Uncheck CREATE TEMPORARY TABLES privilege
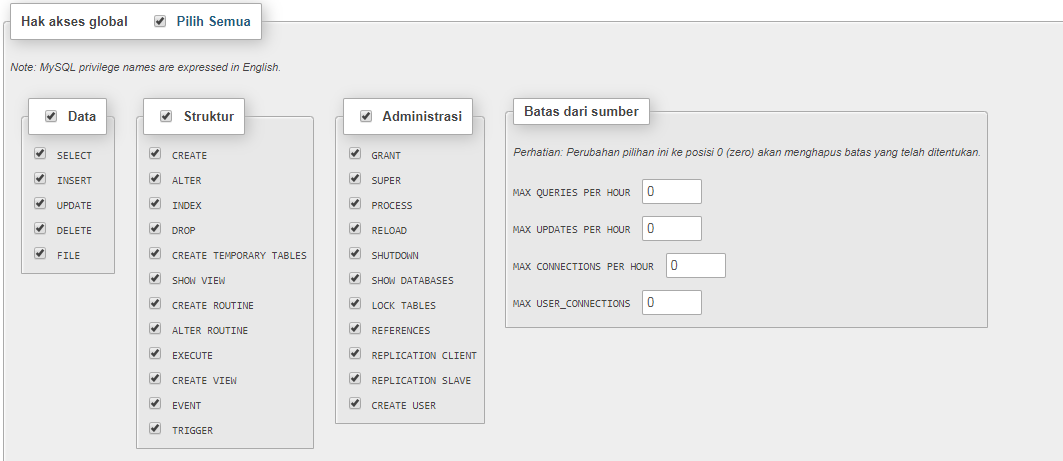1063x461 pixels. pos(155,254)
